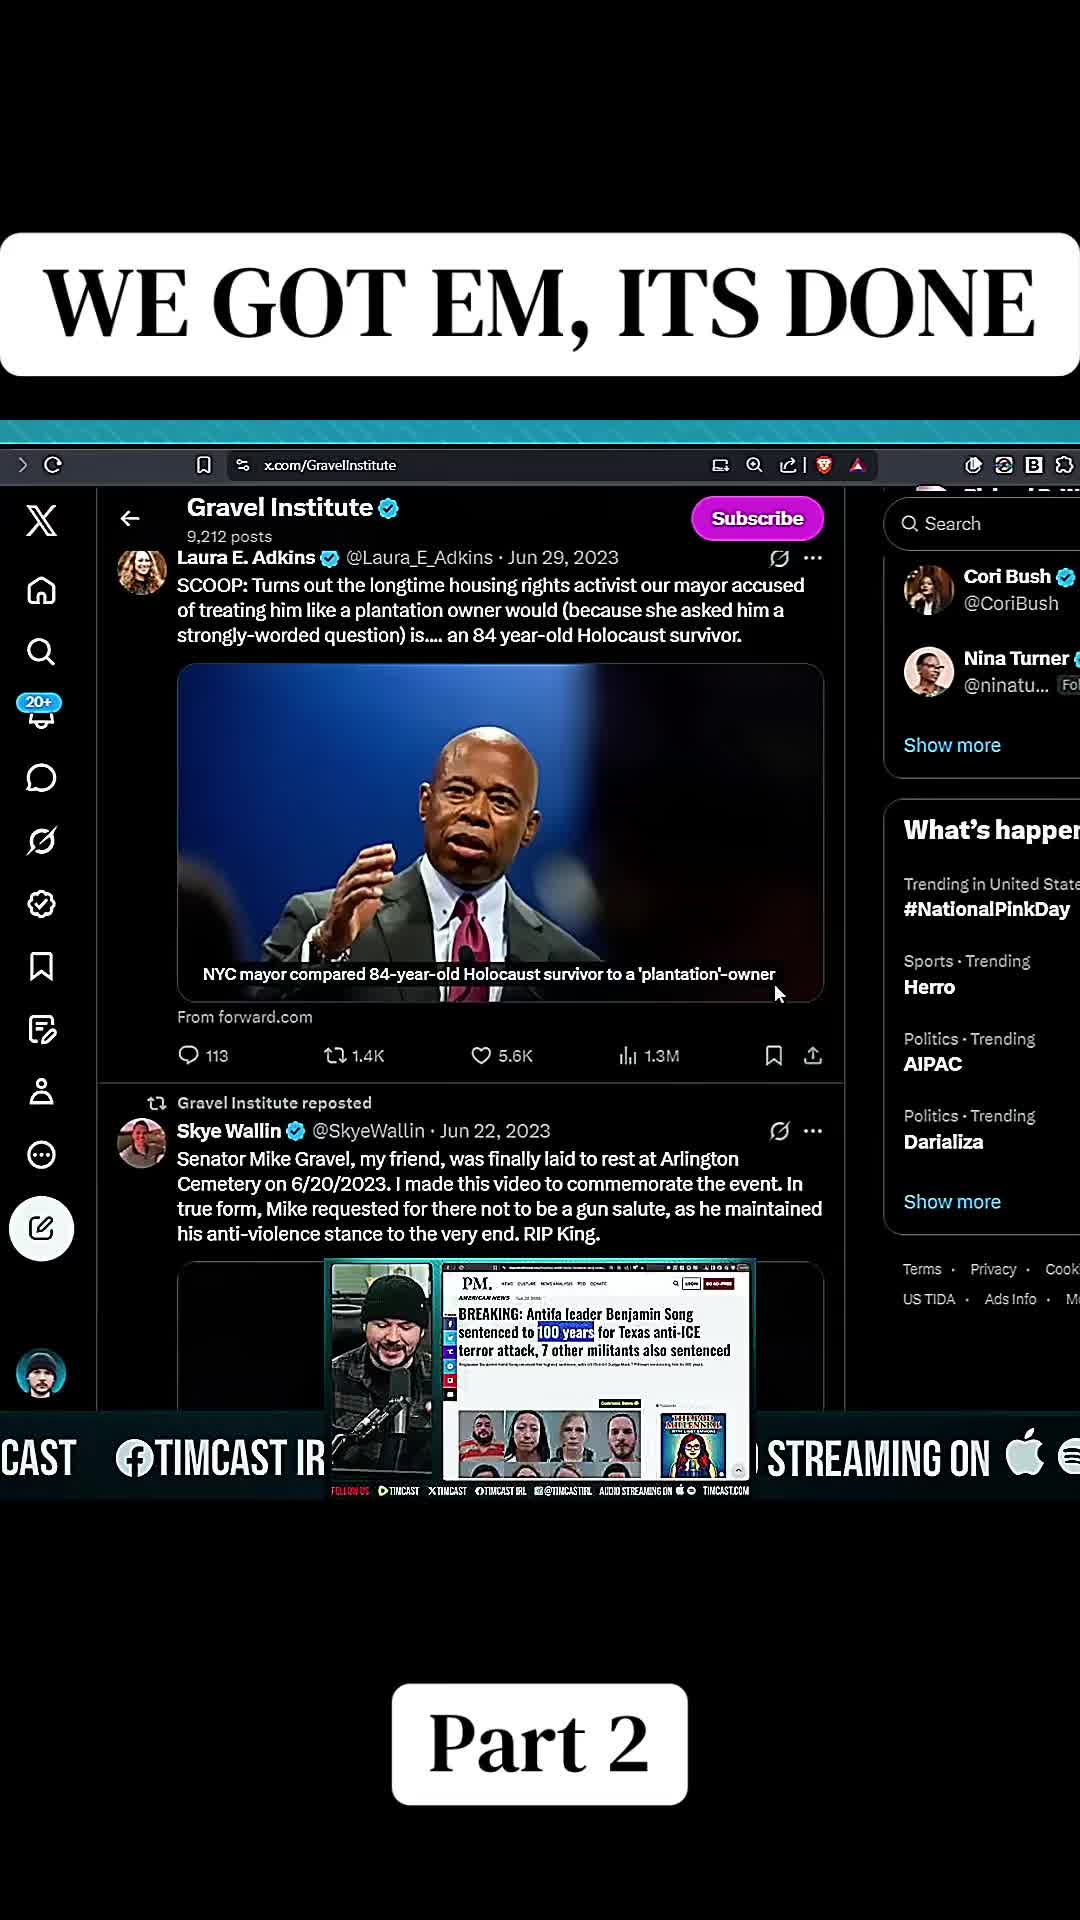Screen dimensions: 1080x1920
Task: Reply to post with 113 comments
Action: pyautogui.click(x=203, y=1056)
